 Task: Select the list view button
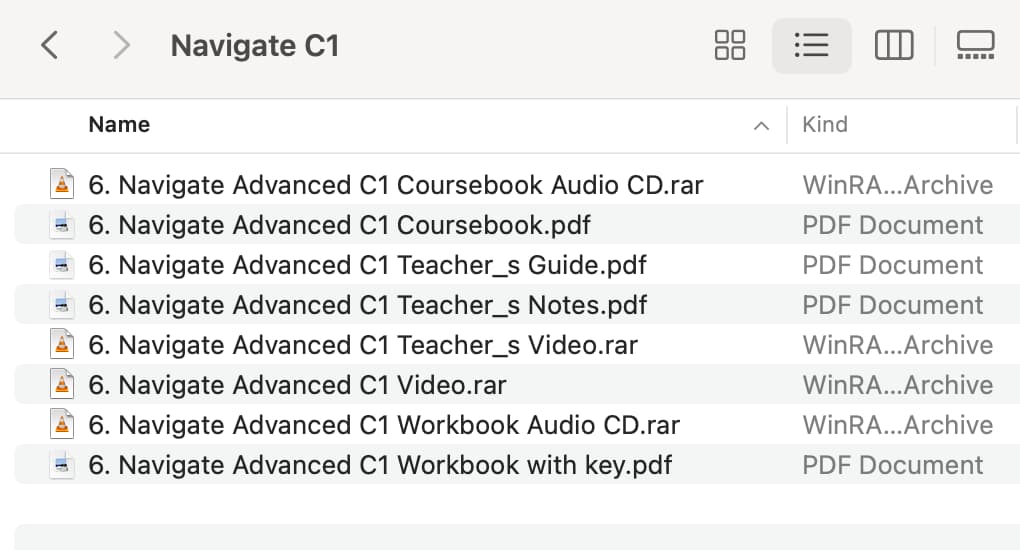coord(811,46)
